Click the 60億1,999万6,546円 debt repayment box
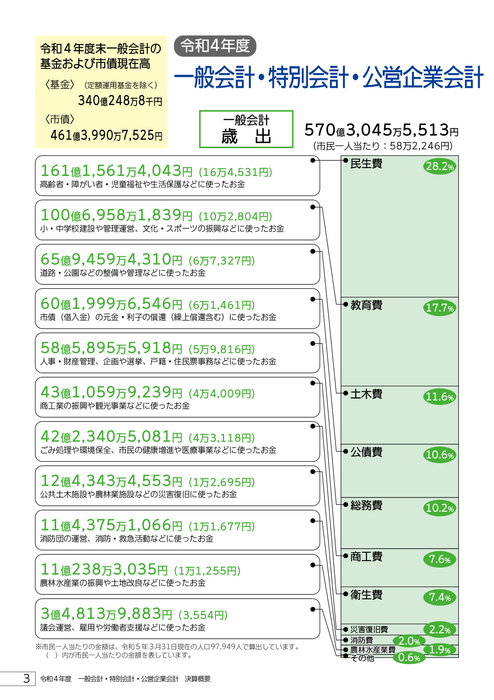 [x=178, y=308]
